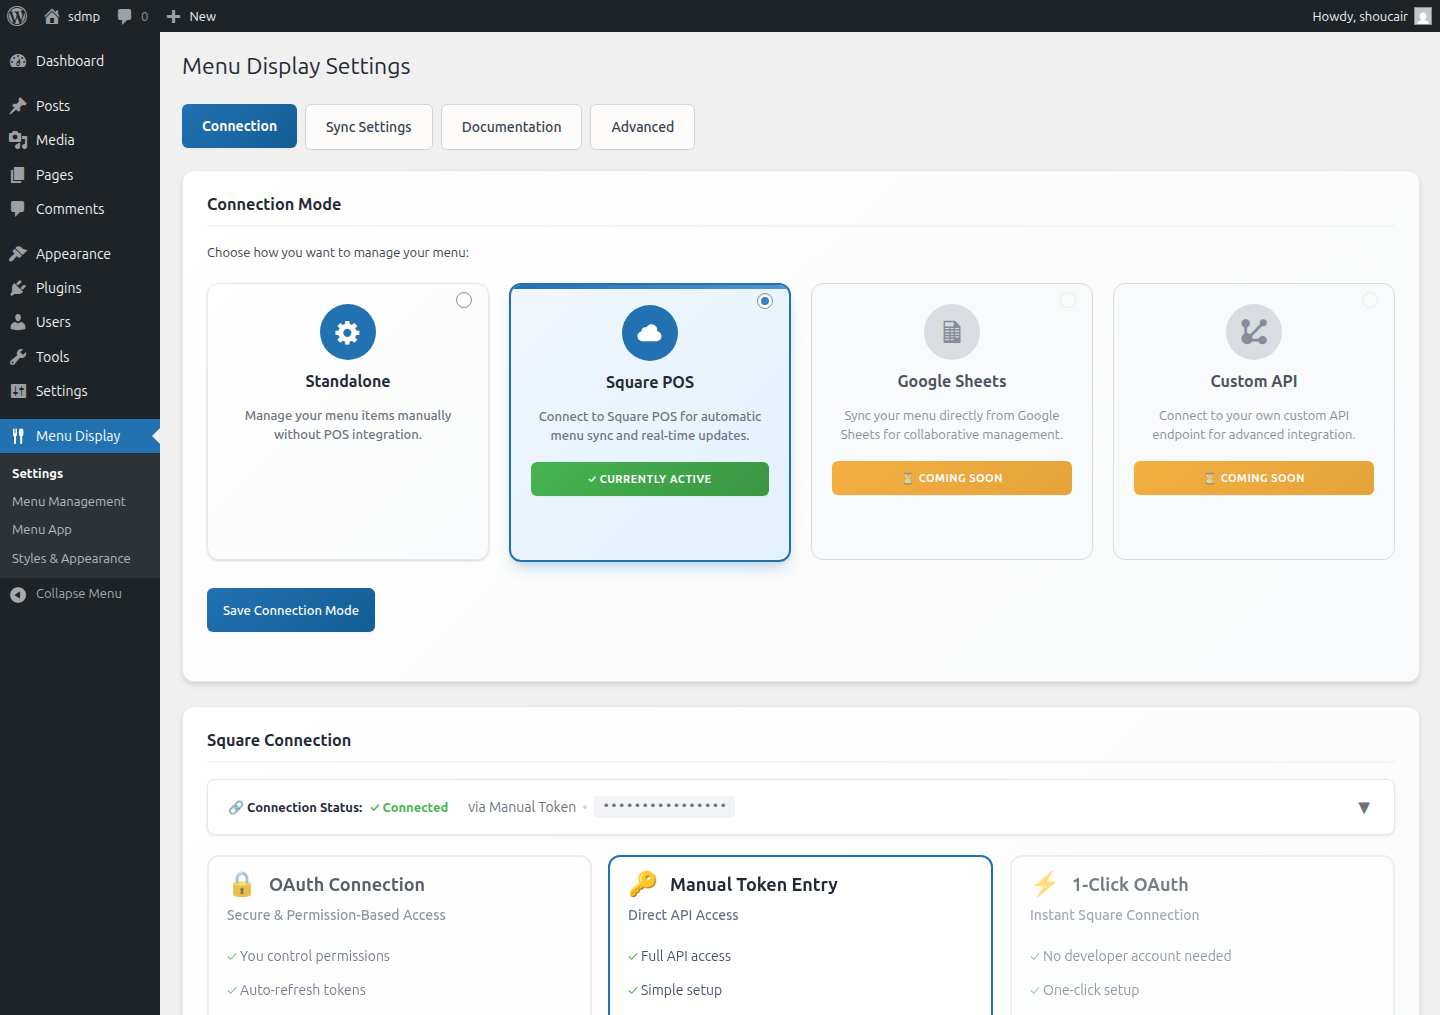Click the Manual Token Entry key icon
The height and width of the screenshot is (1015, 1440).
643,884
